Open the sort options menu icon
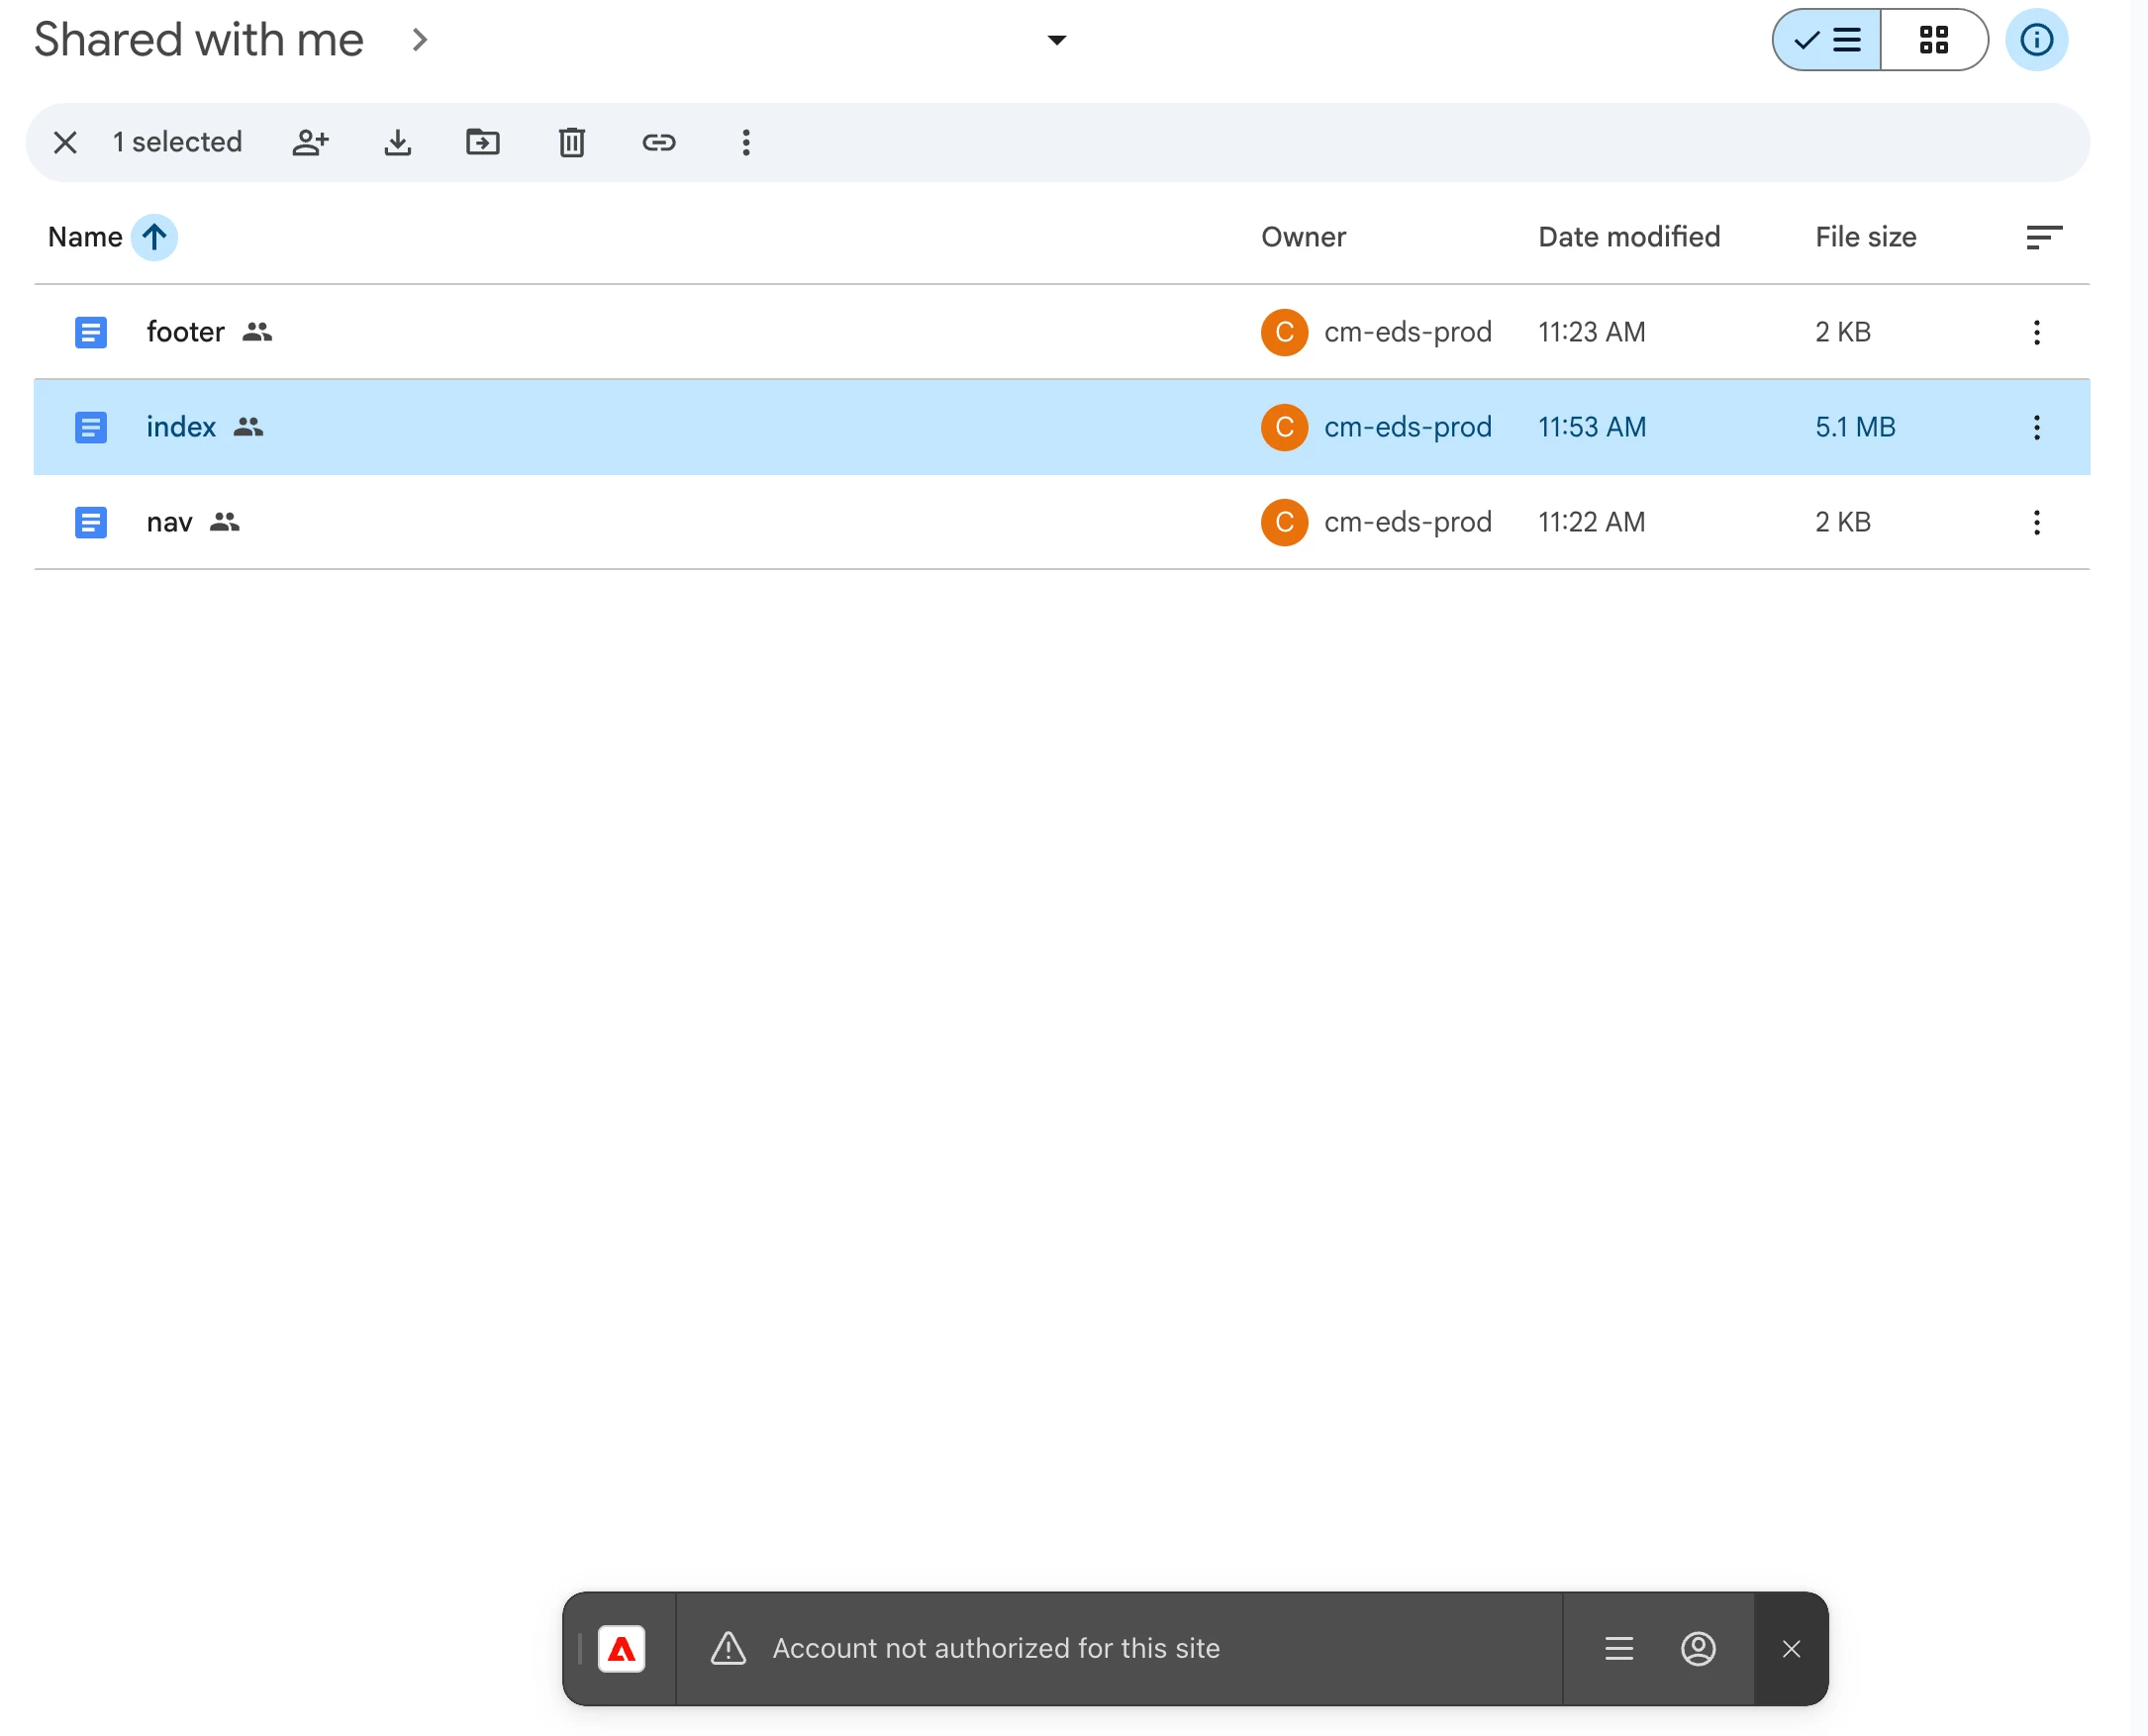2148x1736 pixels. tap(2043, 237)
